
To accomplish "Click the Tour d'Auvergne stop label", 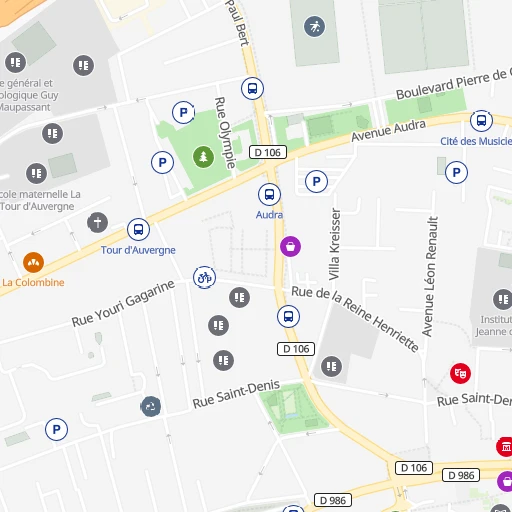I will click(138, 250).
